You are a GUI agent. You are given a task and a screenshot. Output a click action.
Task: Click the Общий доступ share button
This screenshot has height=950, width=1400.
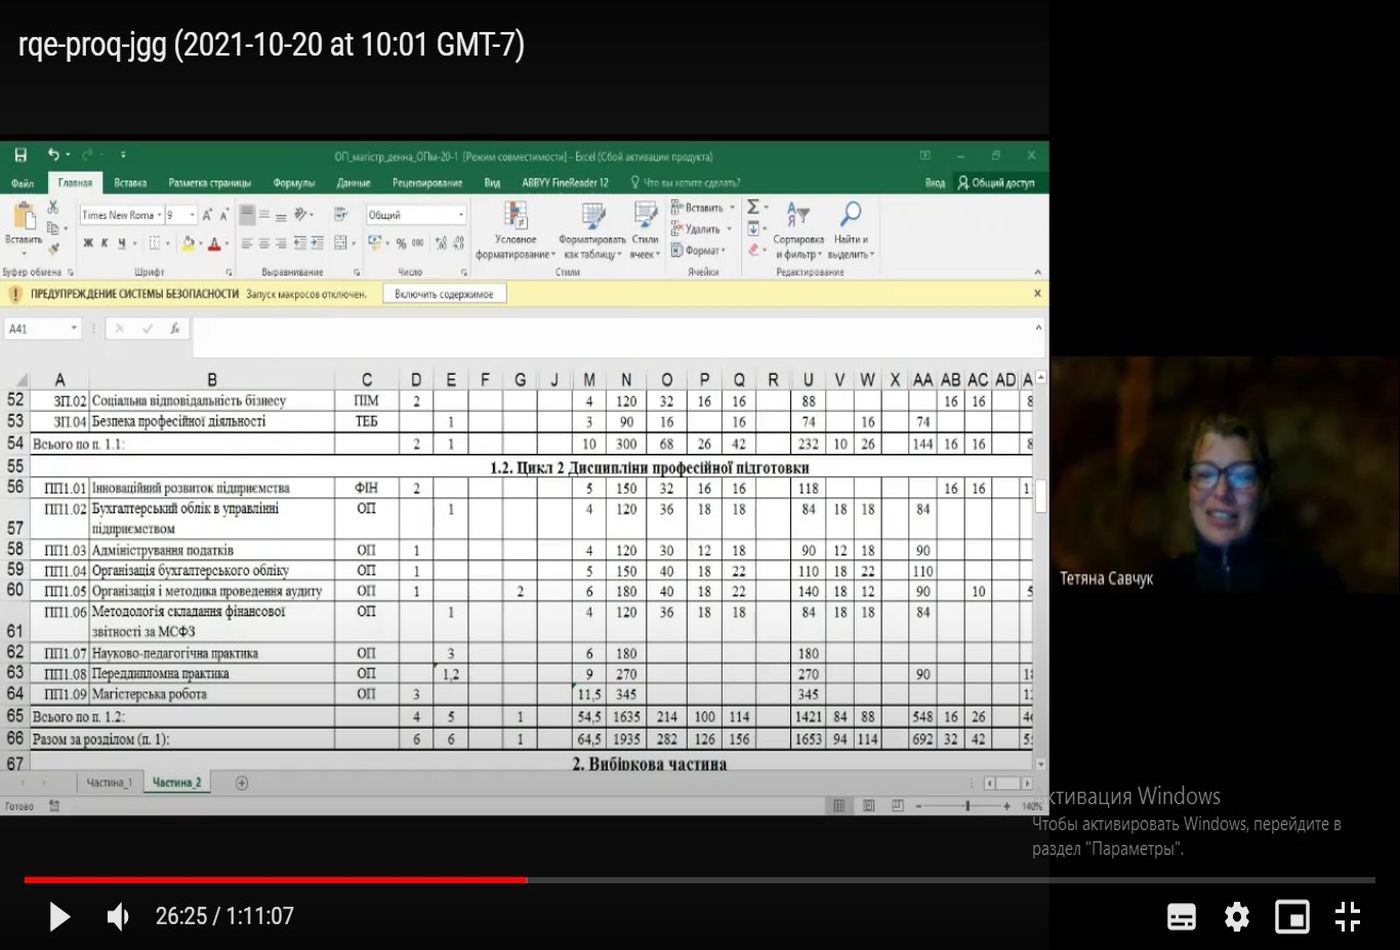996,183
